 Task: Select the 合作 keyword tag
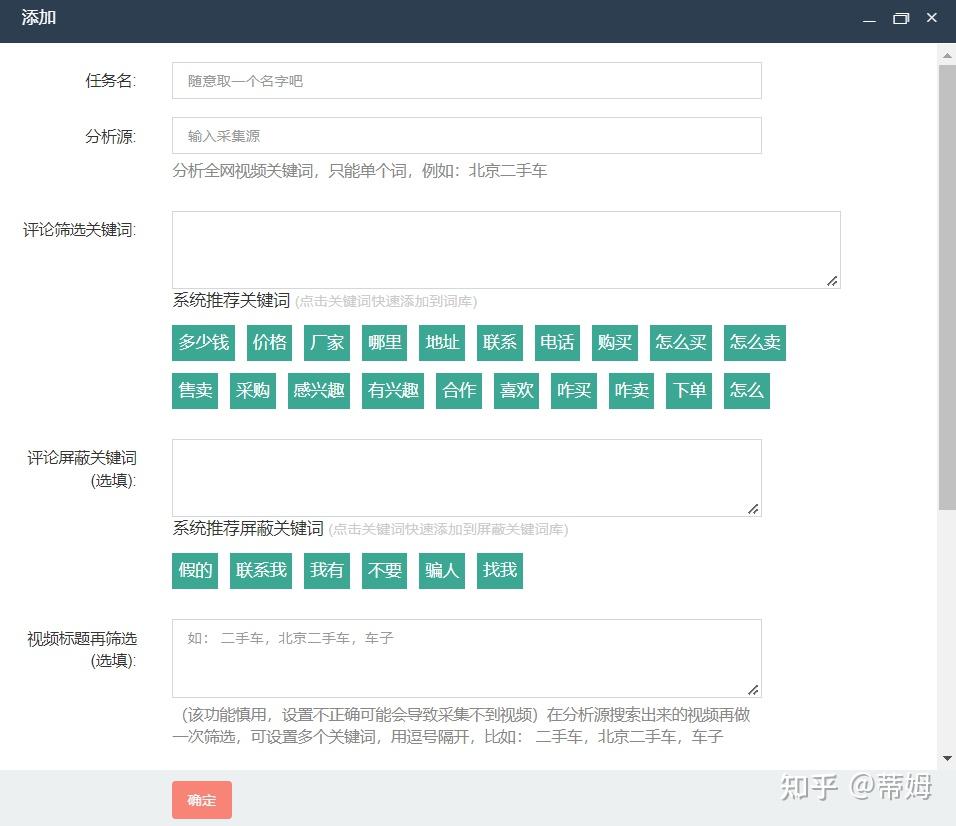[x=459, y=391]
